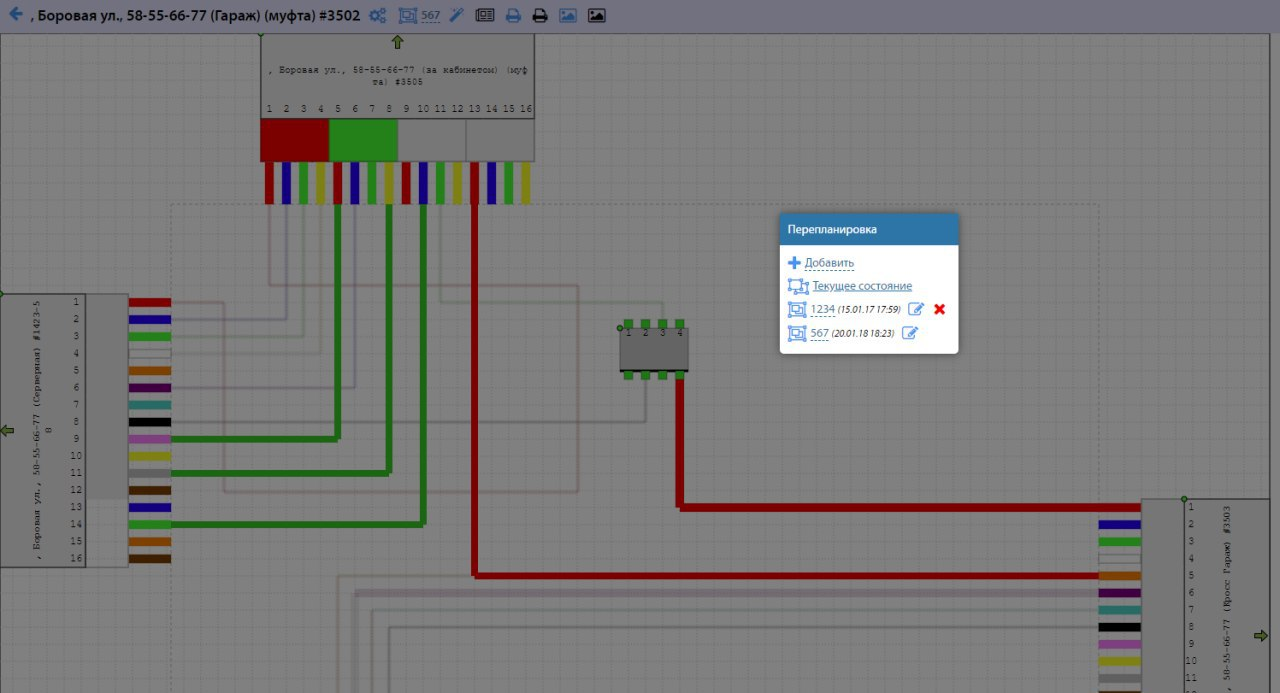Activate the magic wand auto-arrange tool
This screenshot has height=693, width=1280.
click(456, 16)
